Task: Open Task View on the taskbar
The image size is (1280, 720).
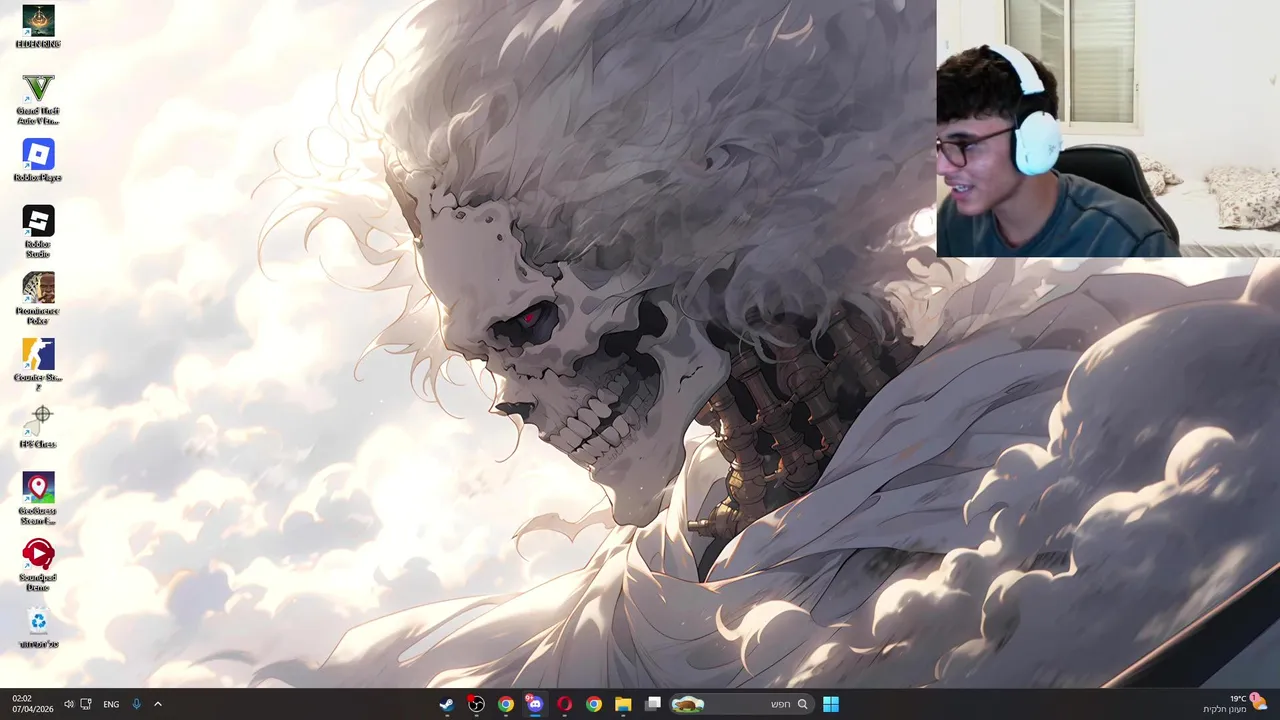Action: (653, 704)
